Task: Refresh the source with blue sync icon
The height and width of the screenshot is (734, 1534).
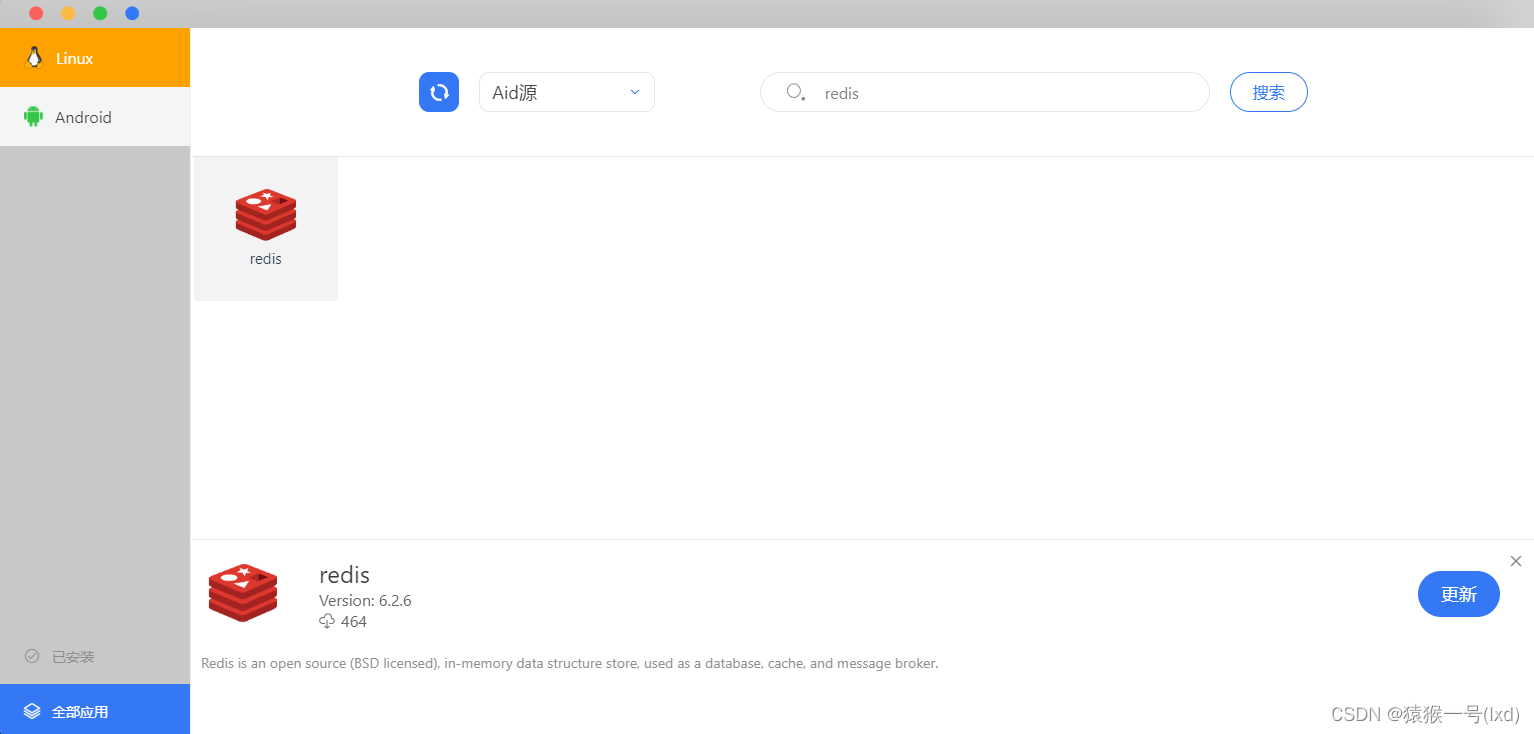Action: [x=439, y=92]
